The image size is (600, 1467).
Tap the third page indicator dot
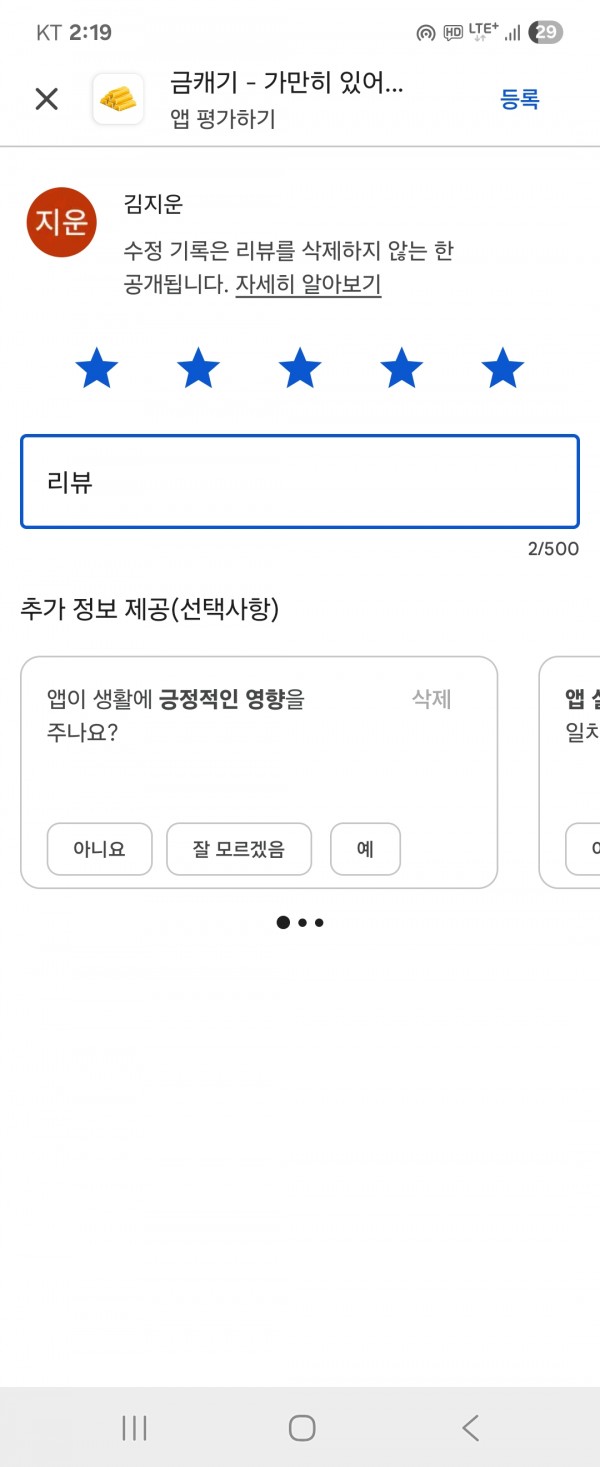319,923
